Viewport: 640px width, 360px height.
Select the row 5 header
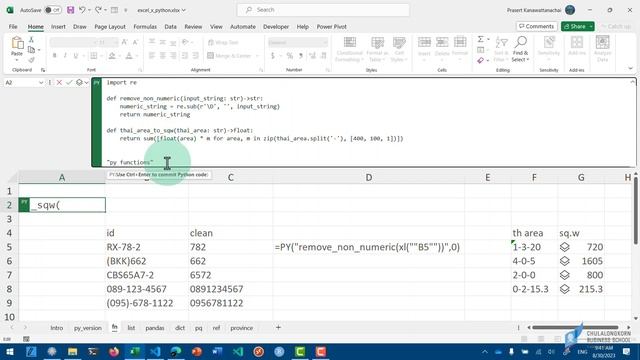coord(9,247)
